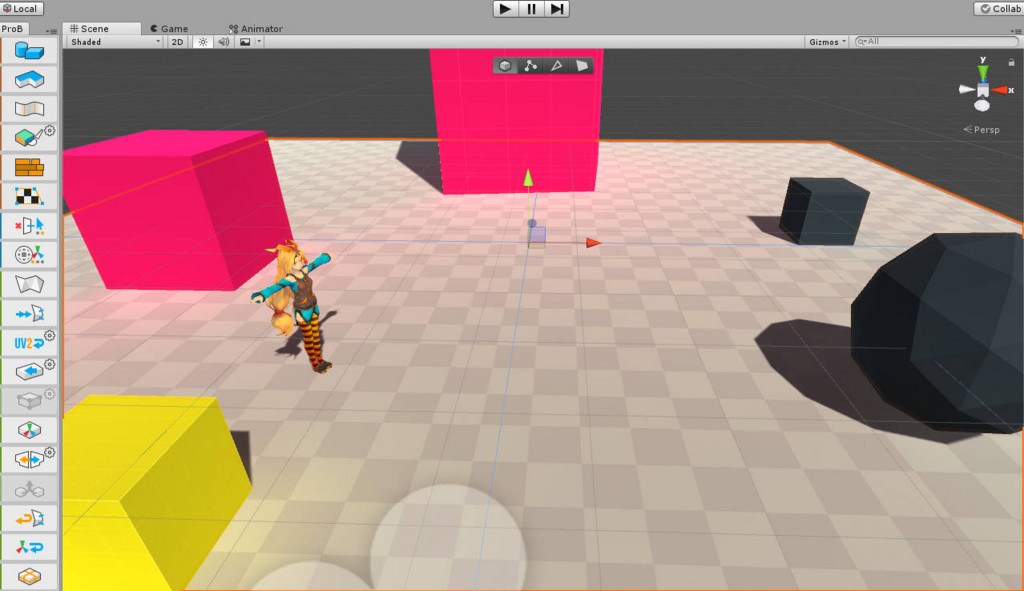
Task: Click the Conform Normals folded-mesh icon
Action: click(29, 284)
